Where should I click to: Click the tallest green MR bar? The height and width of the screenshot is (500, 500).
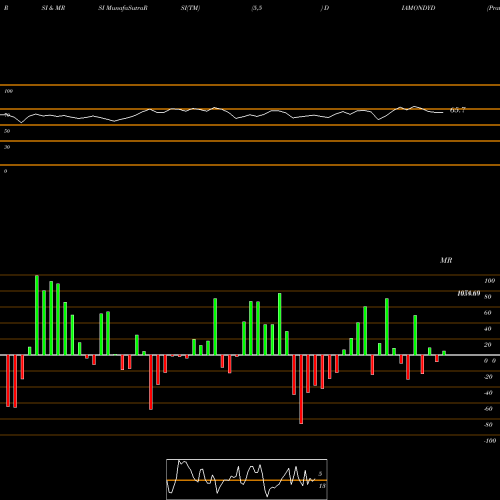(37, 315)
